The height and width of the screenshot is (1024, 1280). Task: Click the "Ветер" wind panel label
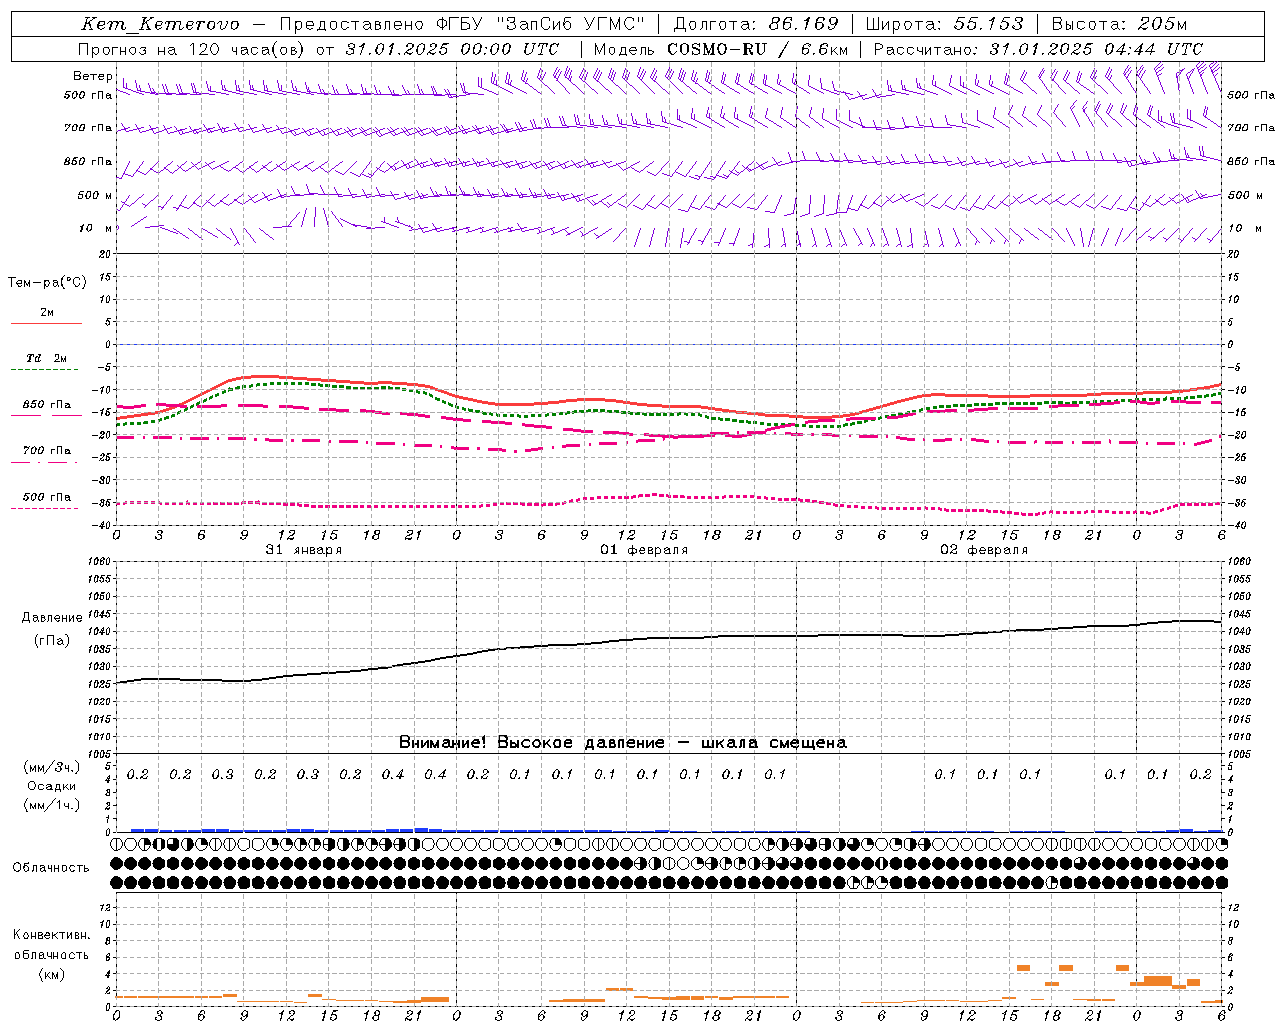pos(93,76)
